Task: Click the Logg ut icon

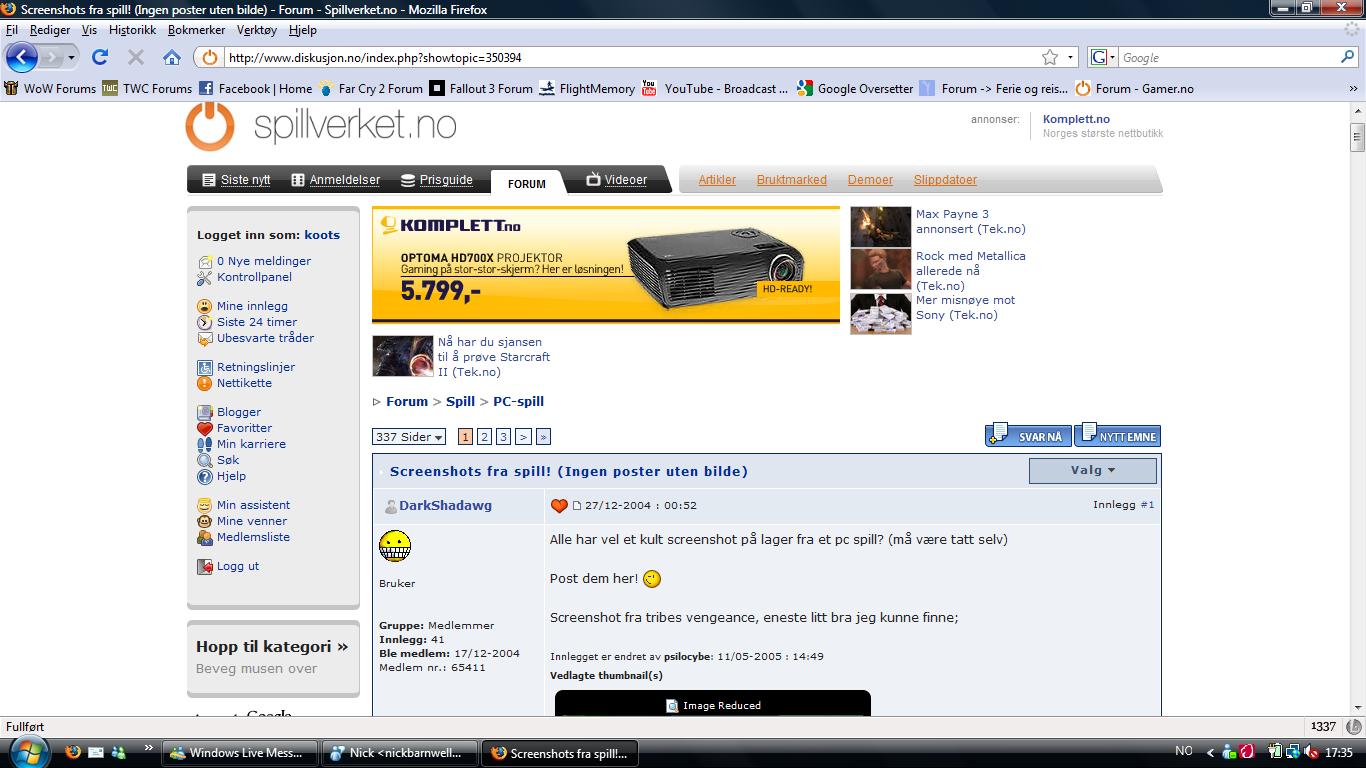Action: click(205, 566)
